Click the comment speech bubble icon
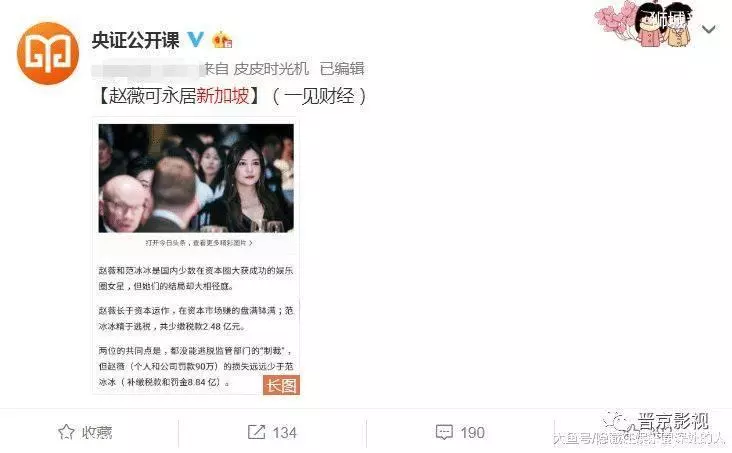This screenshot has width=732, height=453. tap(444, 432)
